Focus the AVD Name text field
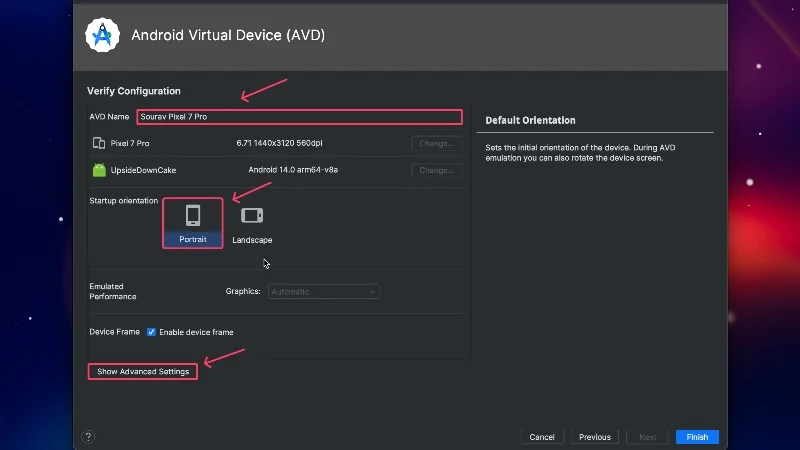 tap(299, 117)
